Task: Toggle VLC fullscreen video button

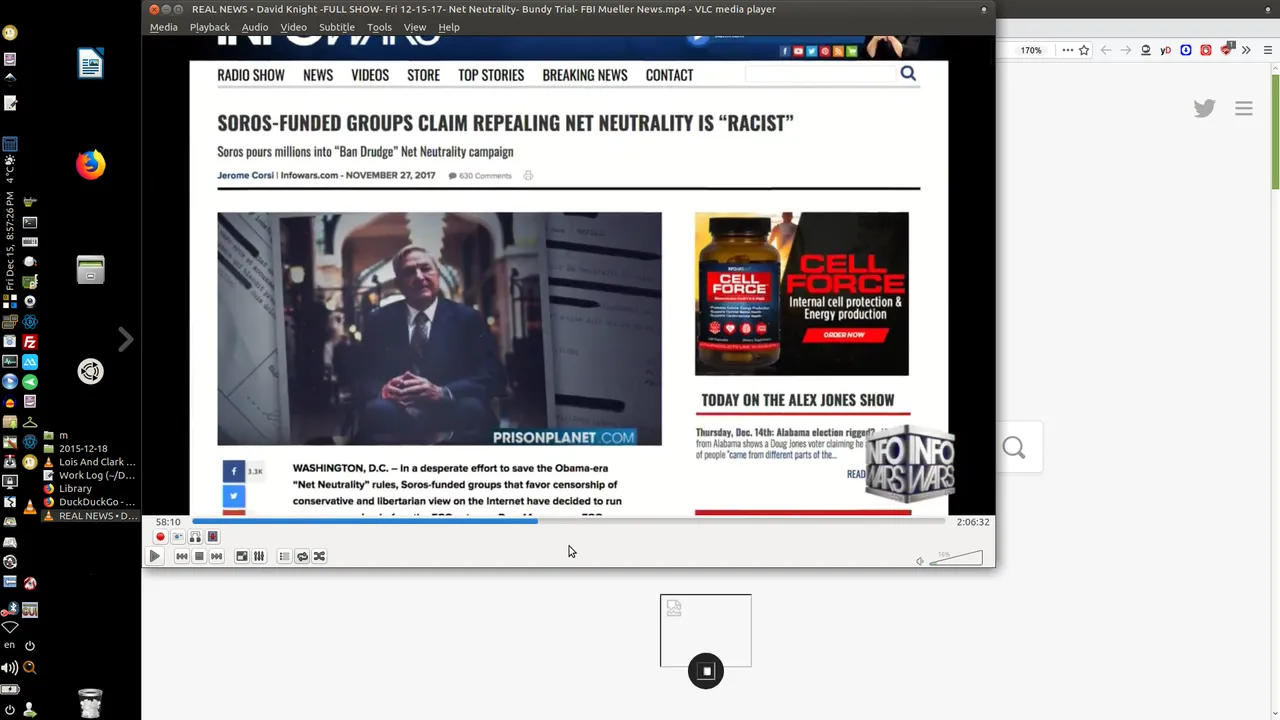Action: 241,556
